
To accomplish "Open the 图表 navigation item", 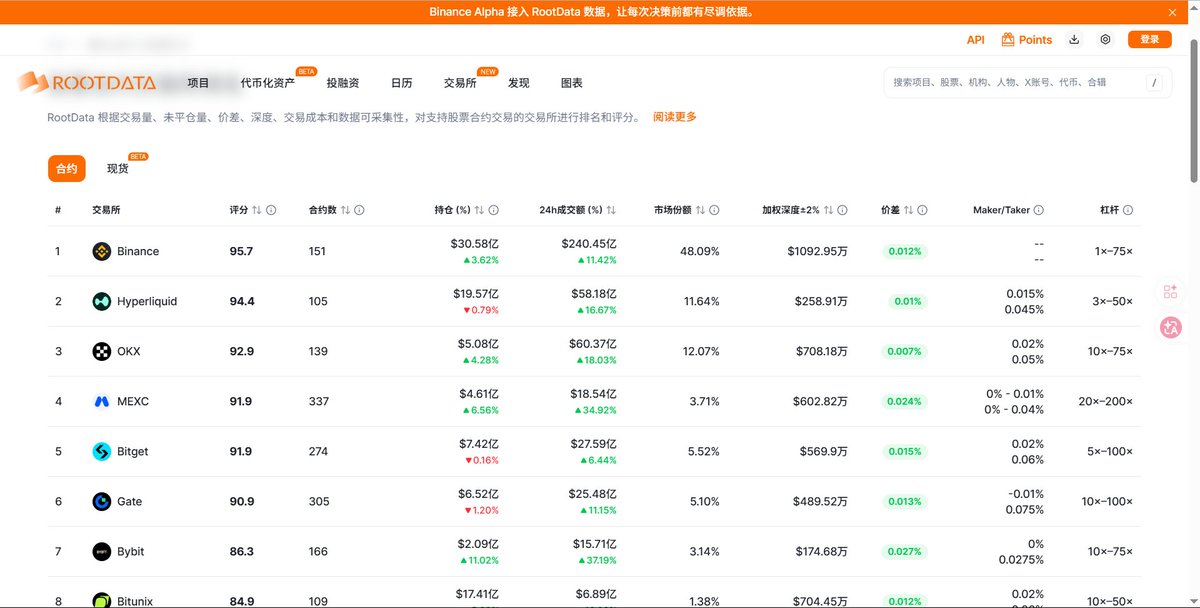I will point(572,83).
